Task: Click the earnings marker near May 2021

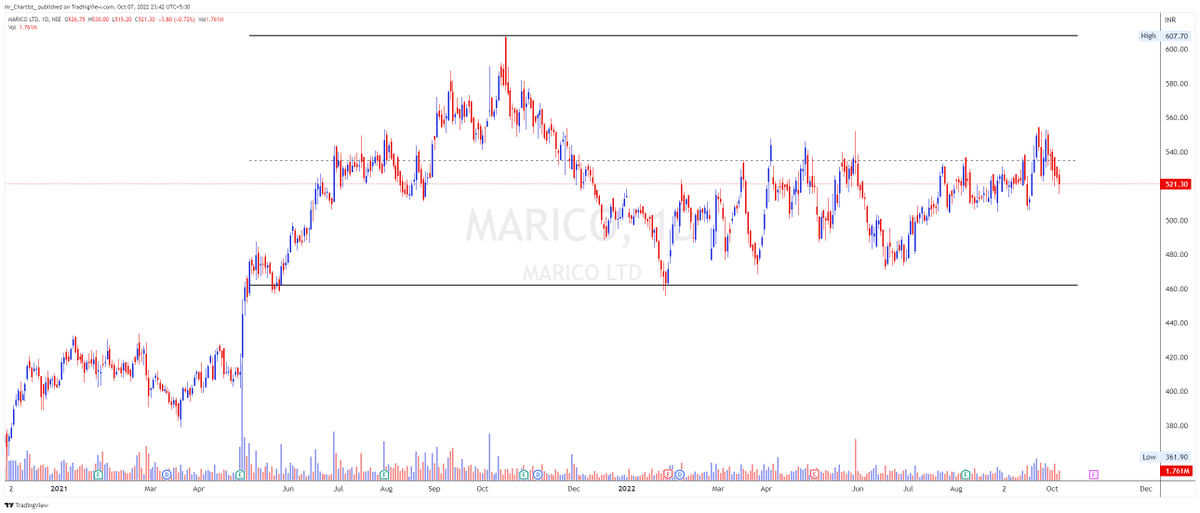Action: click(241, 474)
